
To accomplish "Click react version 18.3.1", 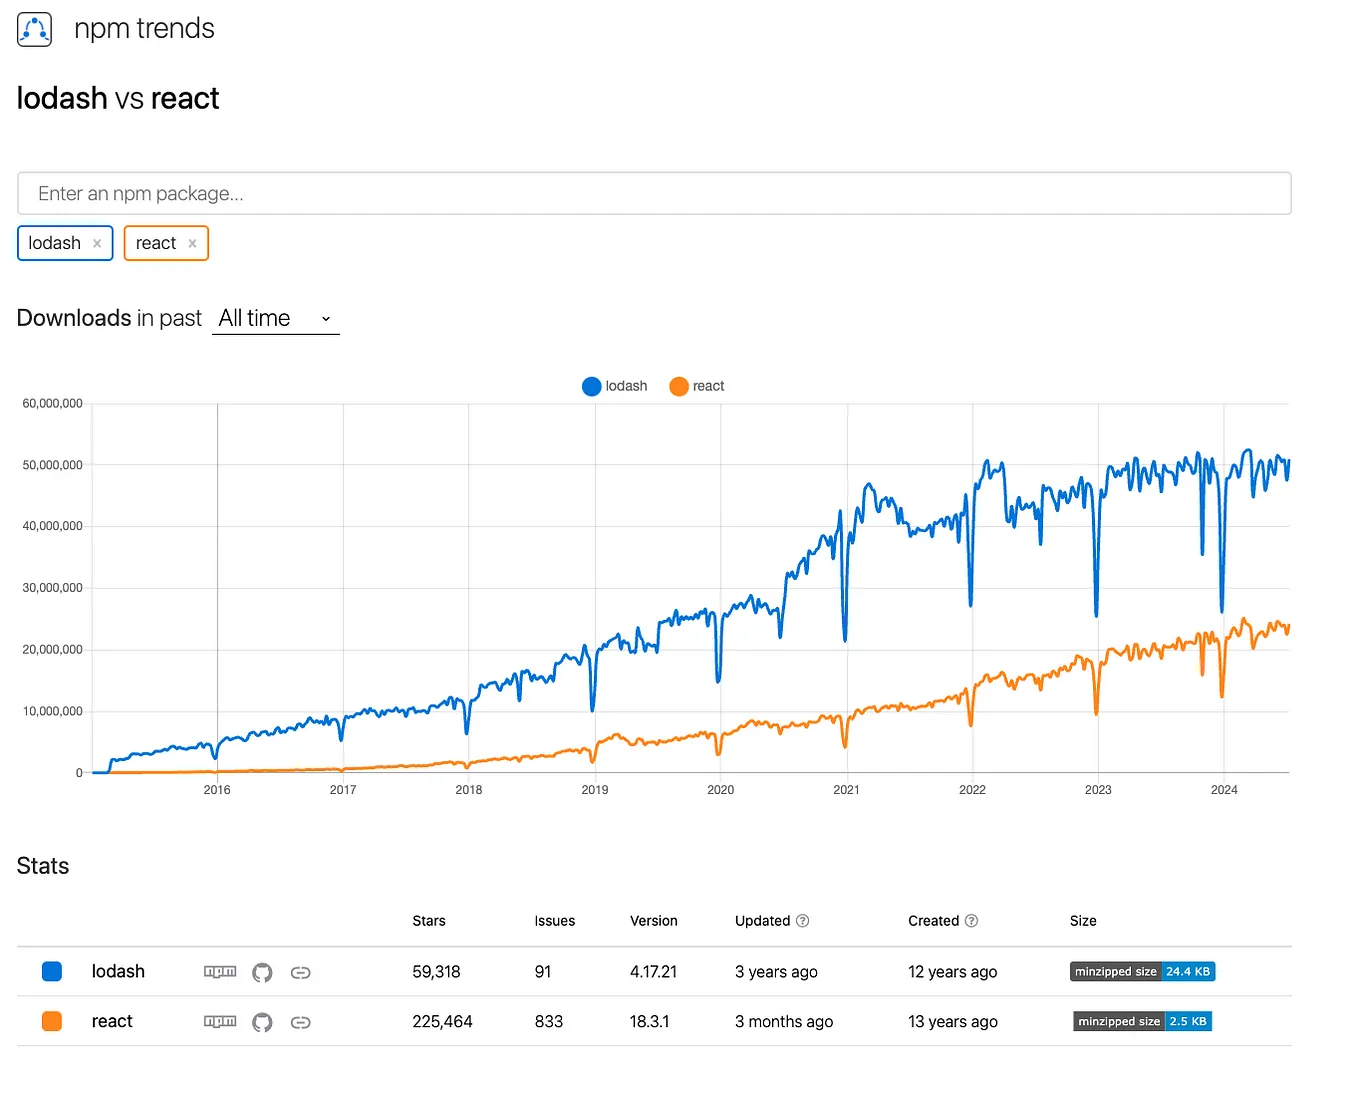I will click(650, 1021).
